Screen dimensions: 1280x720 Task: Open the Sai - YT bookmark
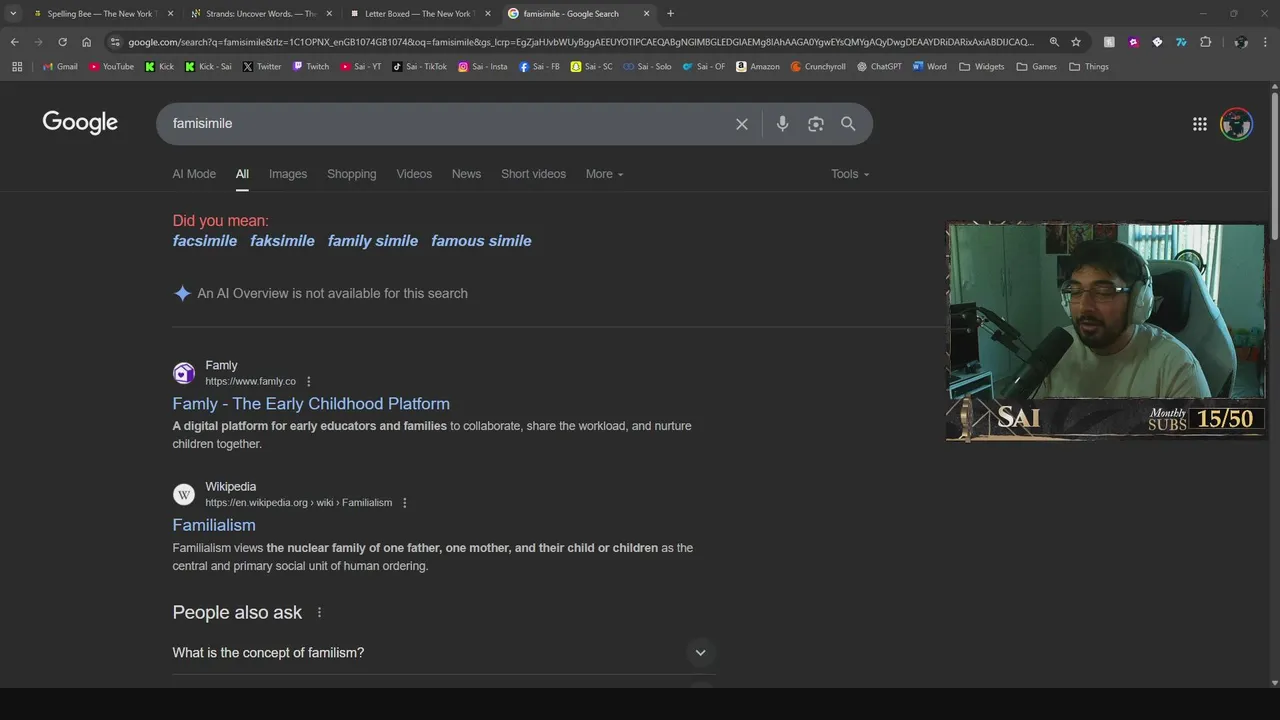coord(361,67)
